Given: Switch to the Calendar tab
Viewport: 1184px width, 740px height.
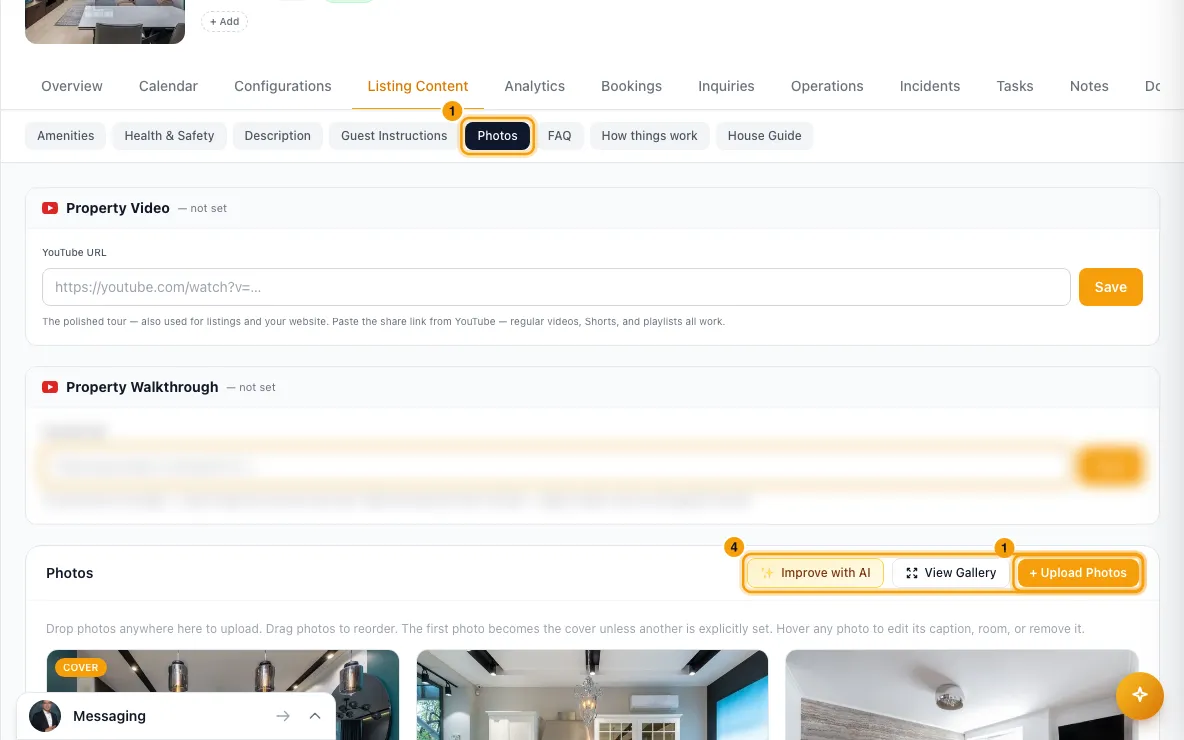Looking at the screenshot, I should pyautogui.click(x=168, y=86).
